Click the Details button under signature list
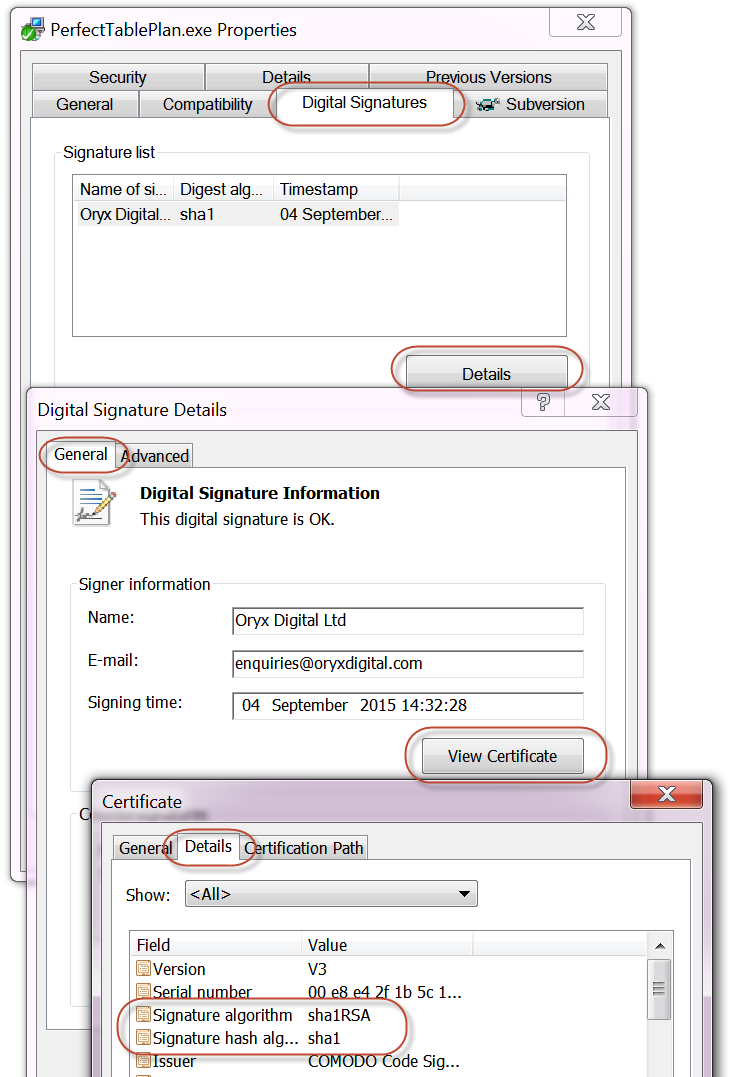This screenshot has height=1077, width=730. [486, 374]
